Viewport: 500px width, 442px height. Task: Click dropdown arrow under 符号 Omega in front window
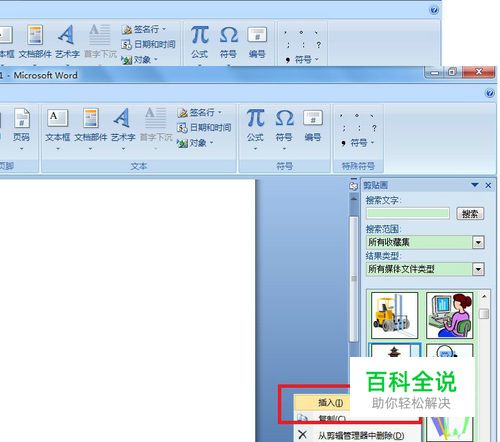click(x=284, y=149)
